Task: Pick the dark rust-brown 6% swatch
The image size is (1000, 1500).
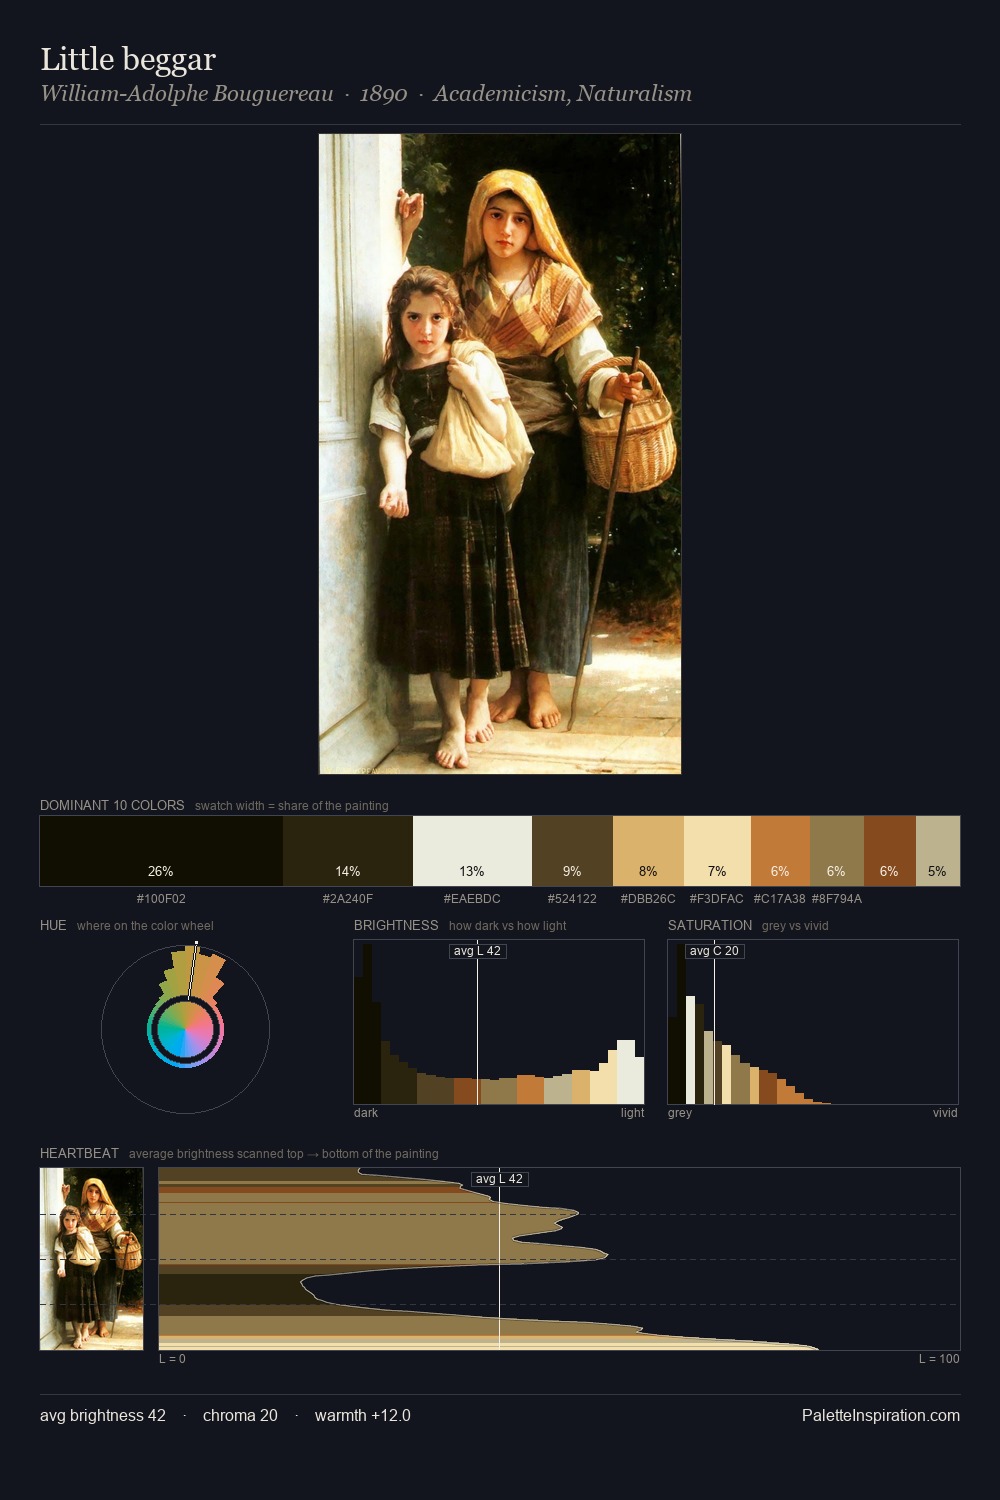Action: click(x=890, y=851)
